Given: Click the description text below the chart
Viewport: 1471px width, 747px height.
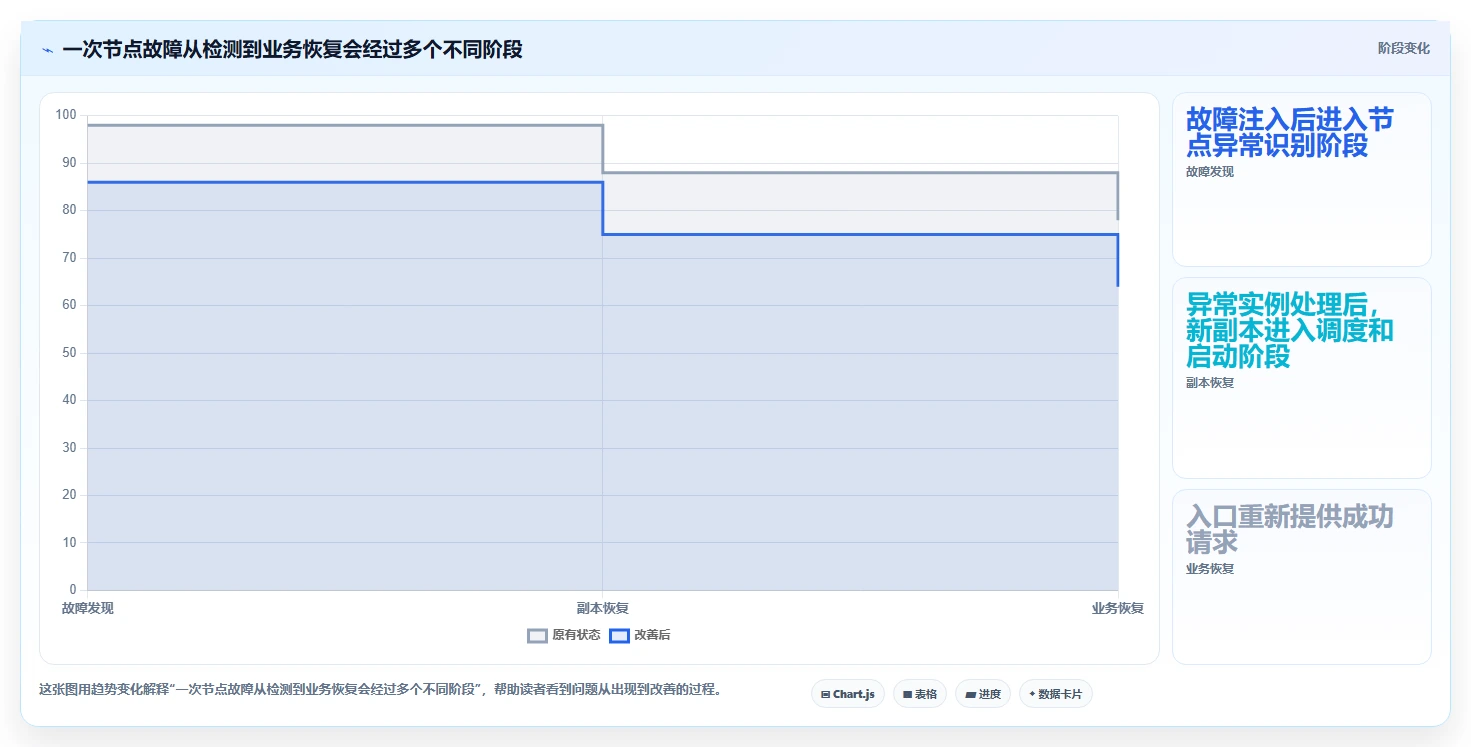Looking at the screenshot, I should click(380, 690).
